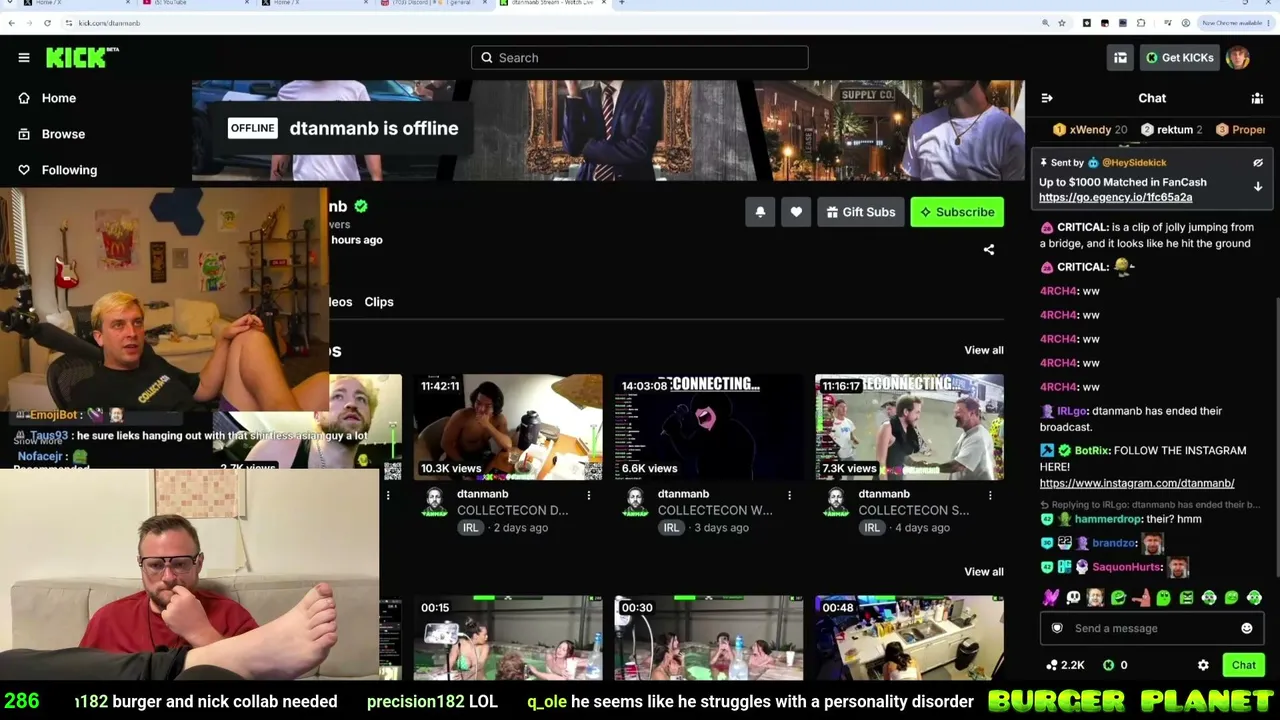This screenshot has width=1280, height=720.
Task: Click the IRL tag on 4 days ago video
Action: tap(872, 528)
